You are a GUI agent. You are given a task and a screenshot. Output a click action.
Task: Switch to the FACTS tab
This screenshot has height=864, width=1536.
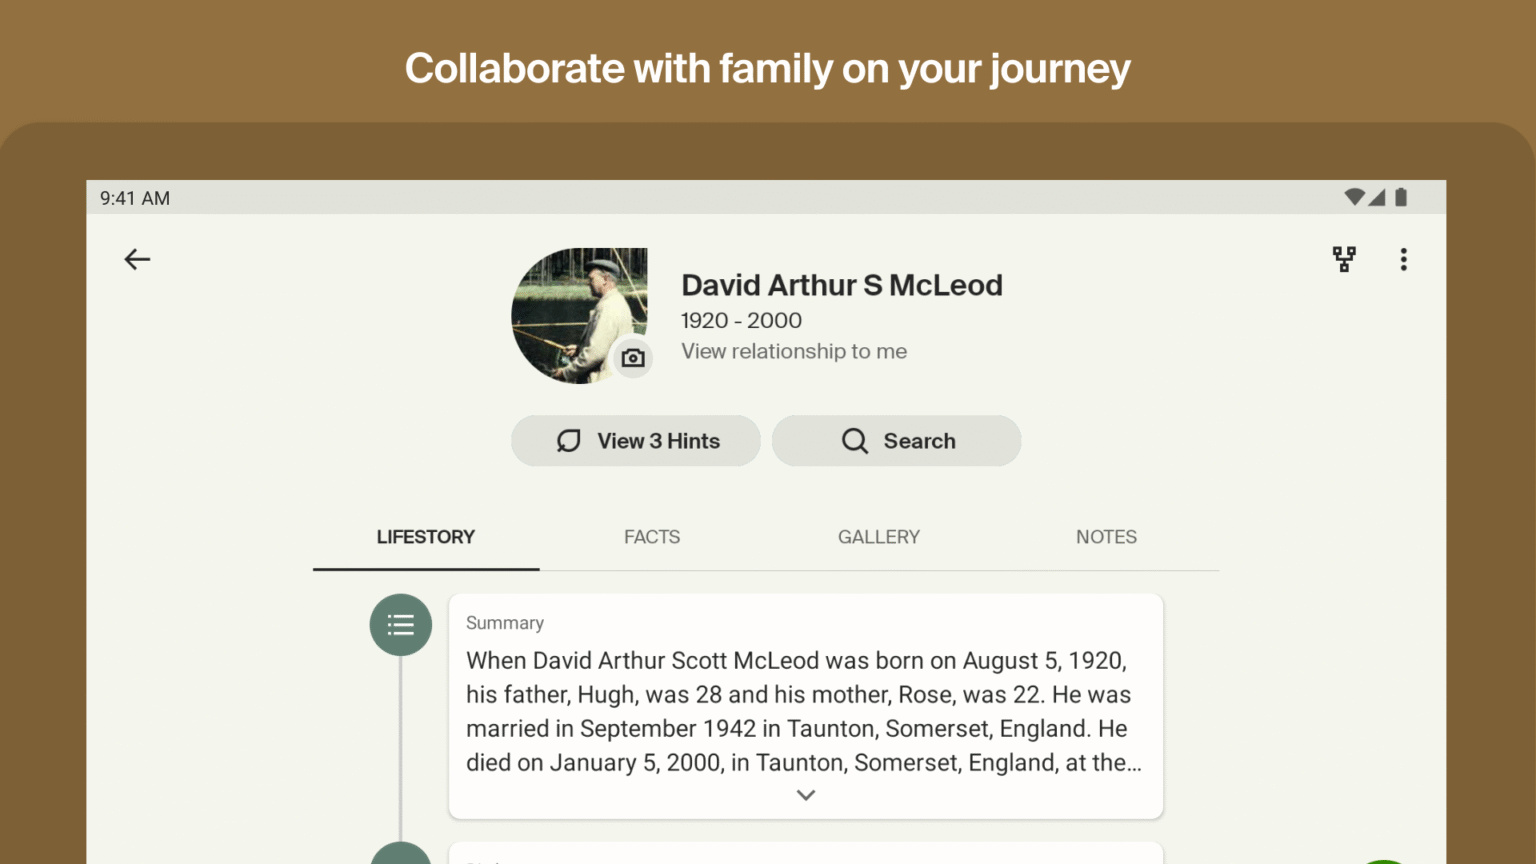pos(652,537)
